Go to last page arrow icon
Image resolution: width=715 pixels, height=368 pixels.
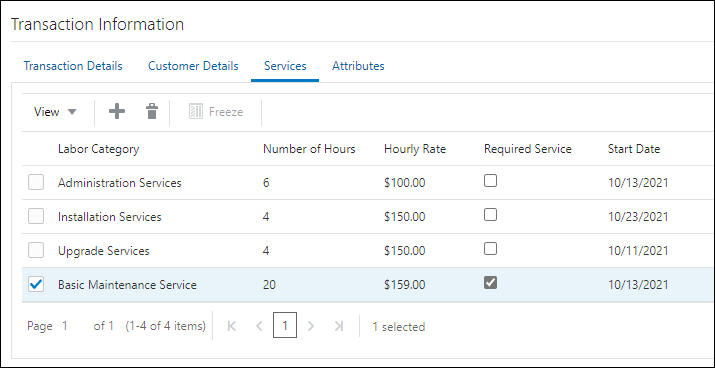click(x=338, y=326)
